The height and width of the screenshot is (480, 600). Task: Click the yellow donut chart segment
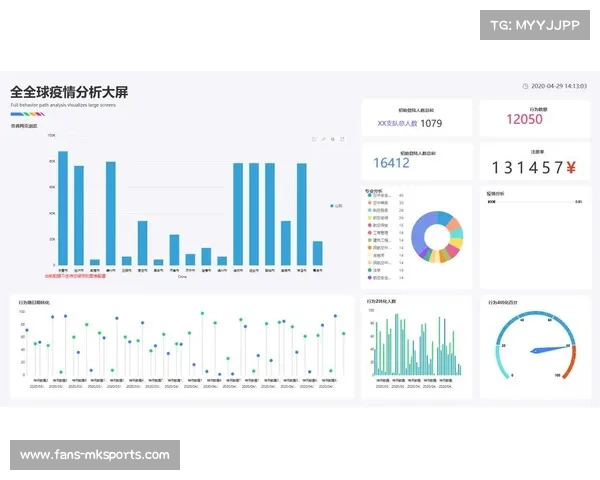tap(456, 243)
